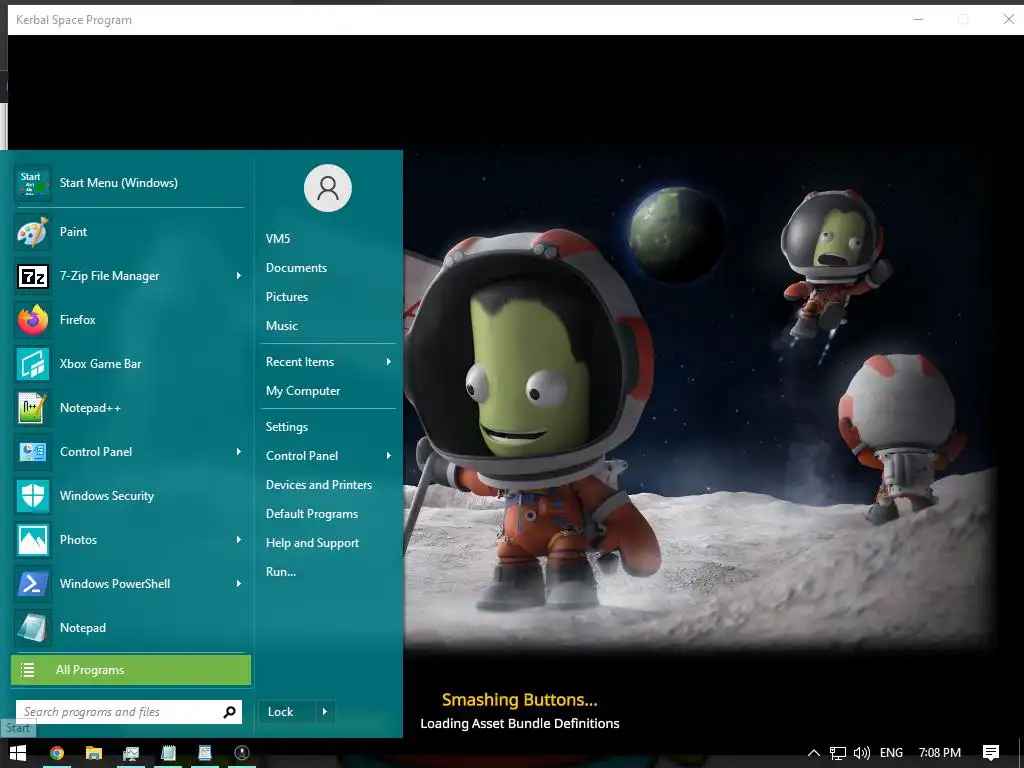Open Windows Security entry
The image size is (1024, 768).
(x=129, y=496)
